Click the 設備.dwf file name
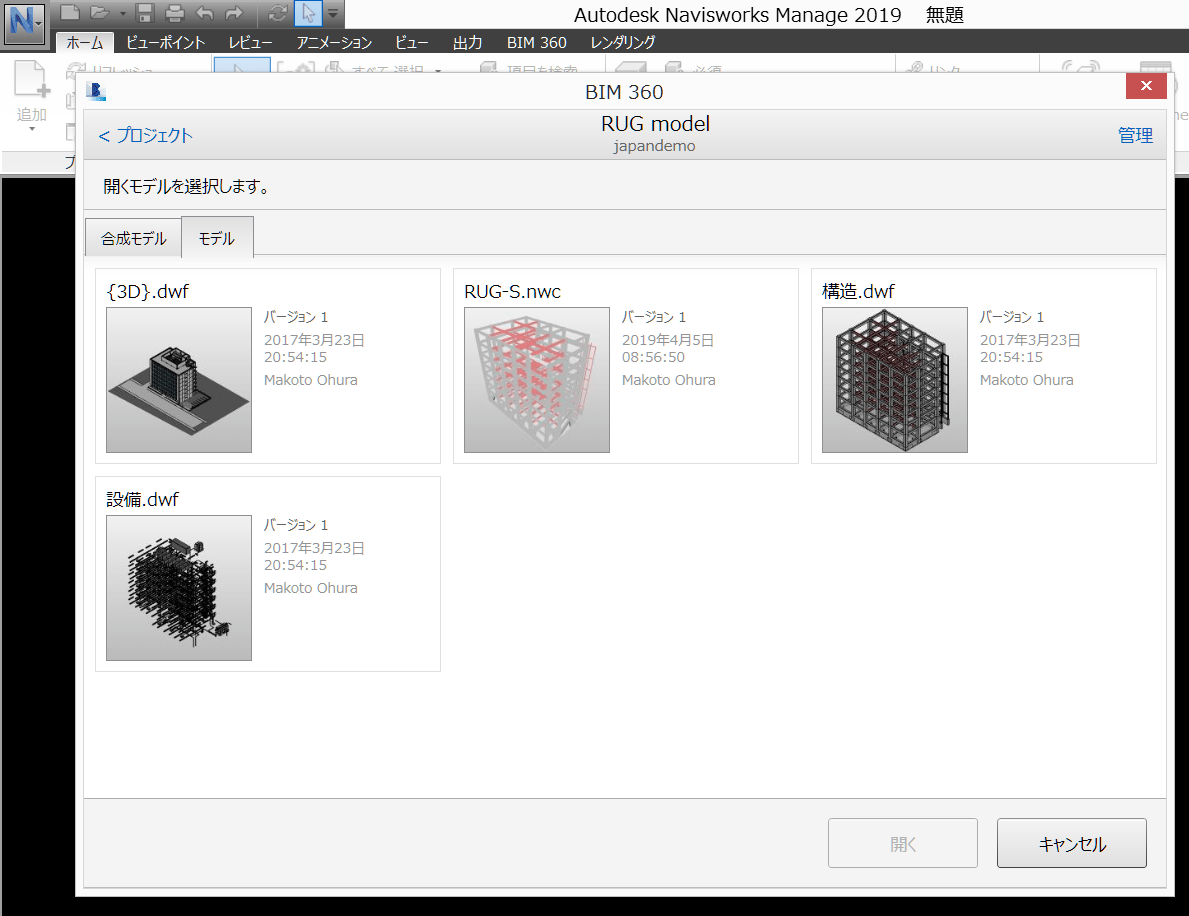The height and width of the screenshot is (916, 1189). click(x=143, y=499)
